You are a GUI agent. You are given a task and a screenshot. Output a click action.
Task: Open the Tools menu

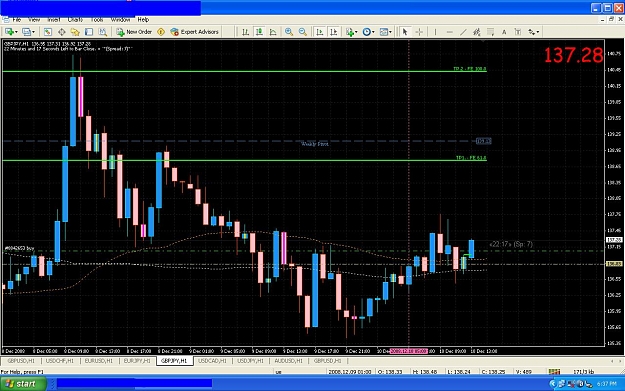(97, 19)
